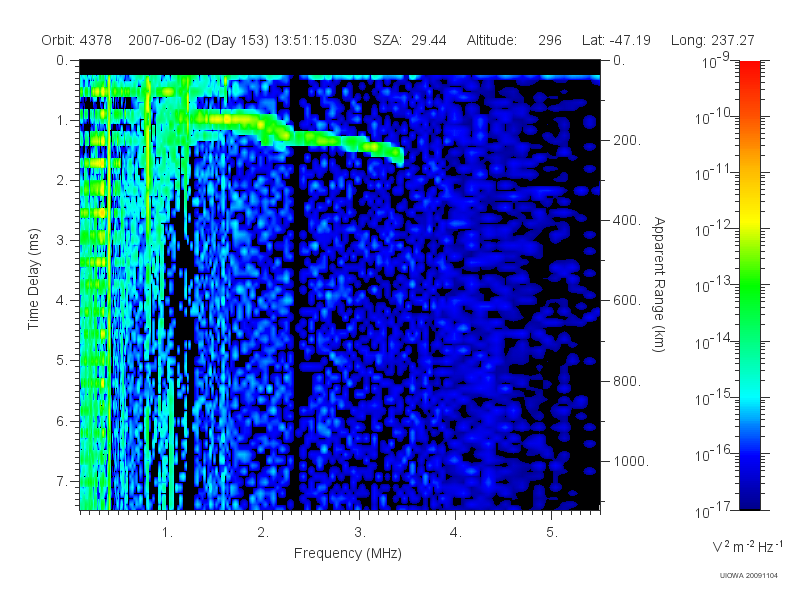Screen dimensions: 800x600
Task: Click the apparent range tick '600.'
Action: click(x=627, y=301)
